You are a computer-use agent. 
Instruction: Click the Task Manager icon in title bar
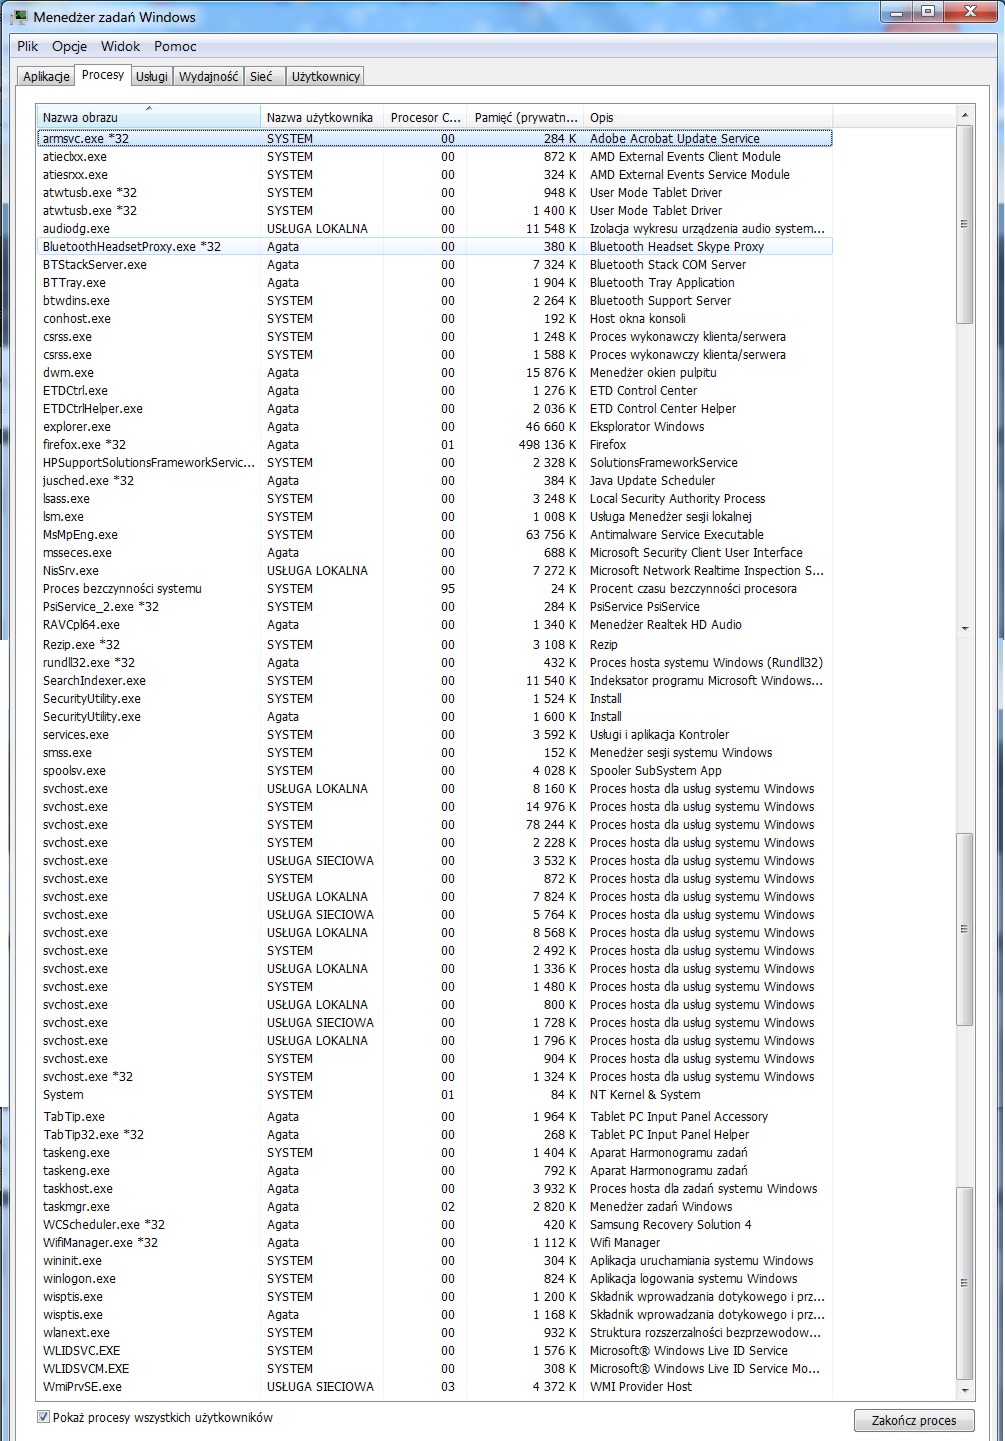[18, 17]
